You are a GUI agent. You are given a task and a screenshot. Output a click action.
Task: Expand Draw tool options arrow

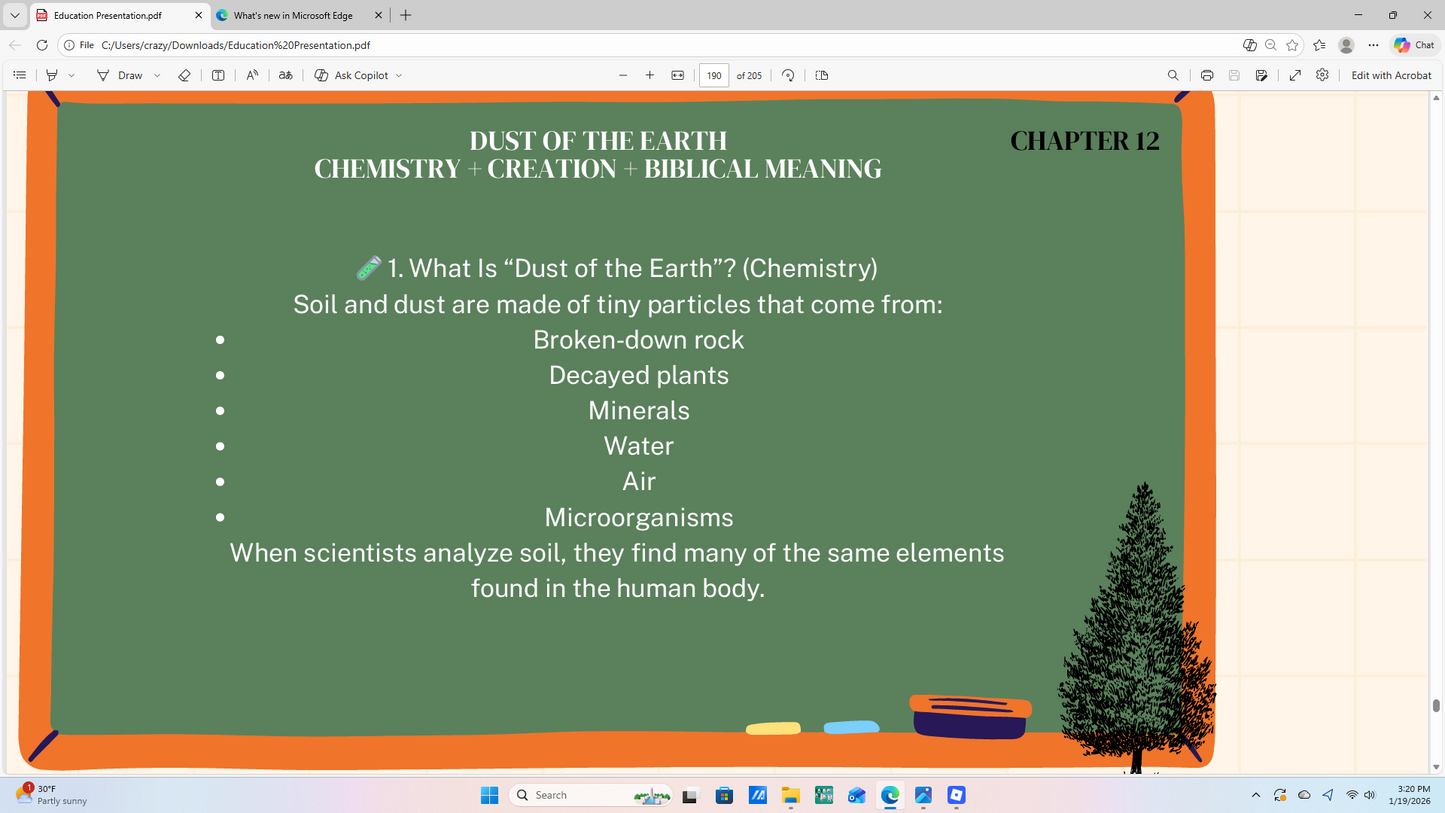(x=157, y=75)
